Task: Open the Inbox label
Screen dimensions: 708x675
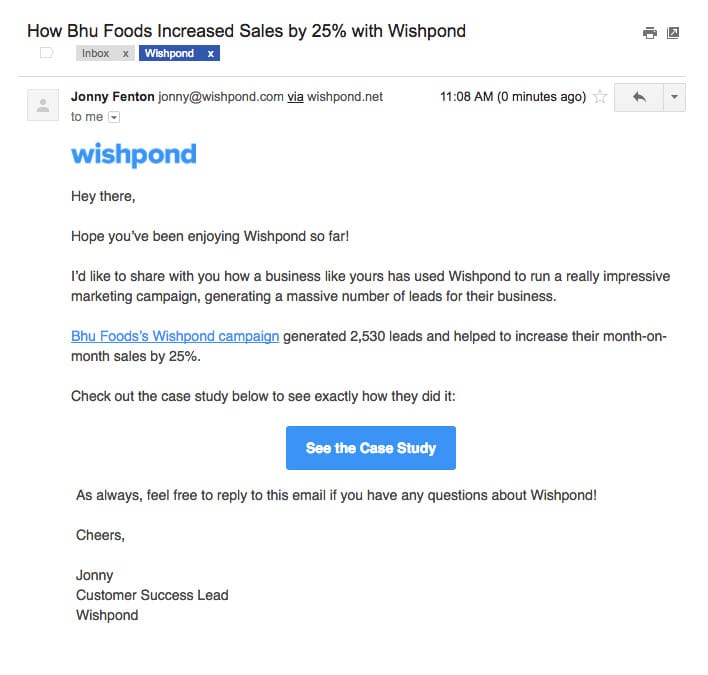Action: pos(96,53)
